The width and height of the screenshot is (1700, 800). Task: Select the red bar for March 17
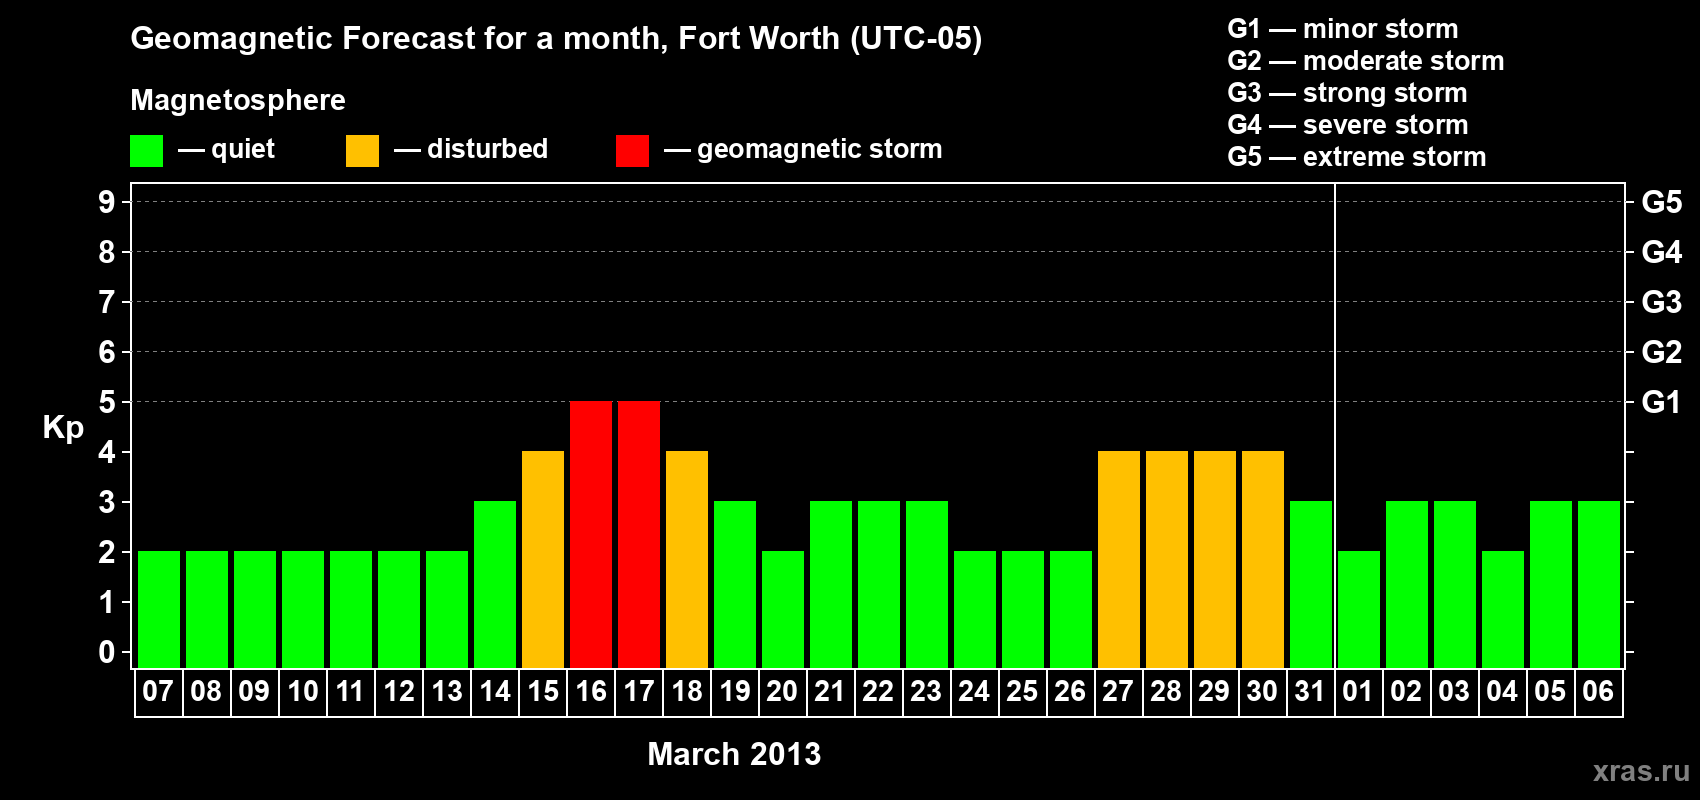(x=639, y=534)
